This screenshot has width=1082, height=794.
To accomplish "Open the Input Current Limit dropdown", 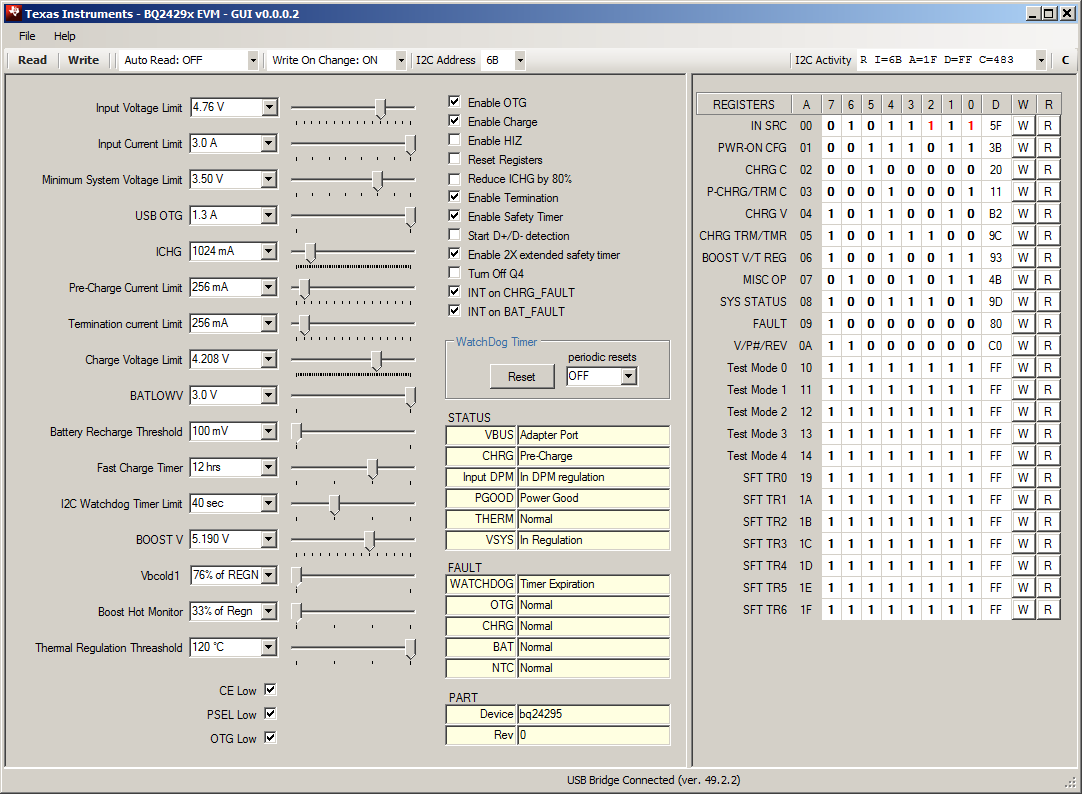I will [x=269, y=143].
